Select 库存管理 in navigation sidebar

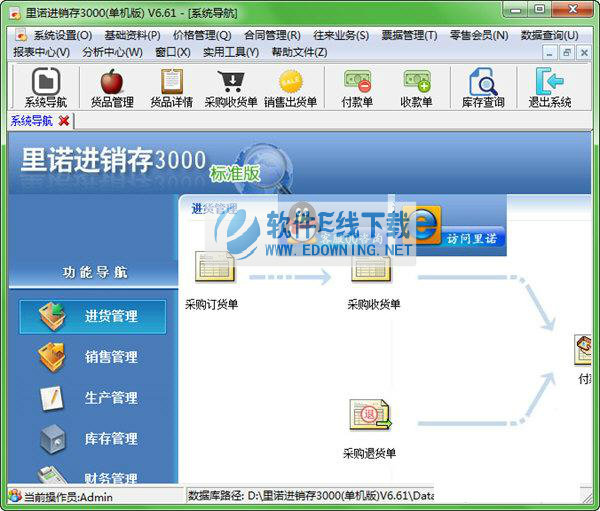93,438
